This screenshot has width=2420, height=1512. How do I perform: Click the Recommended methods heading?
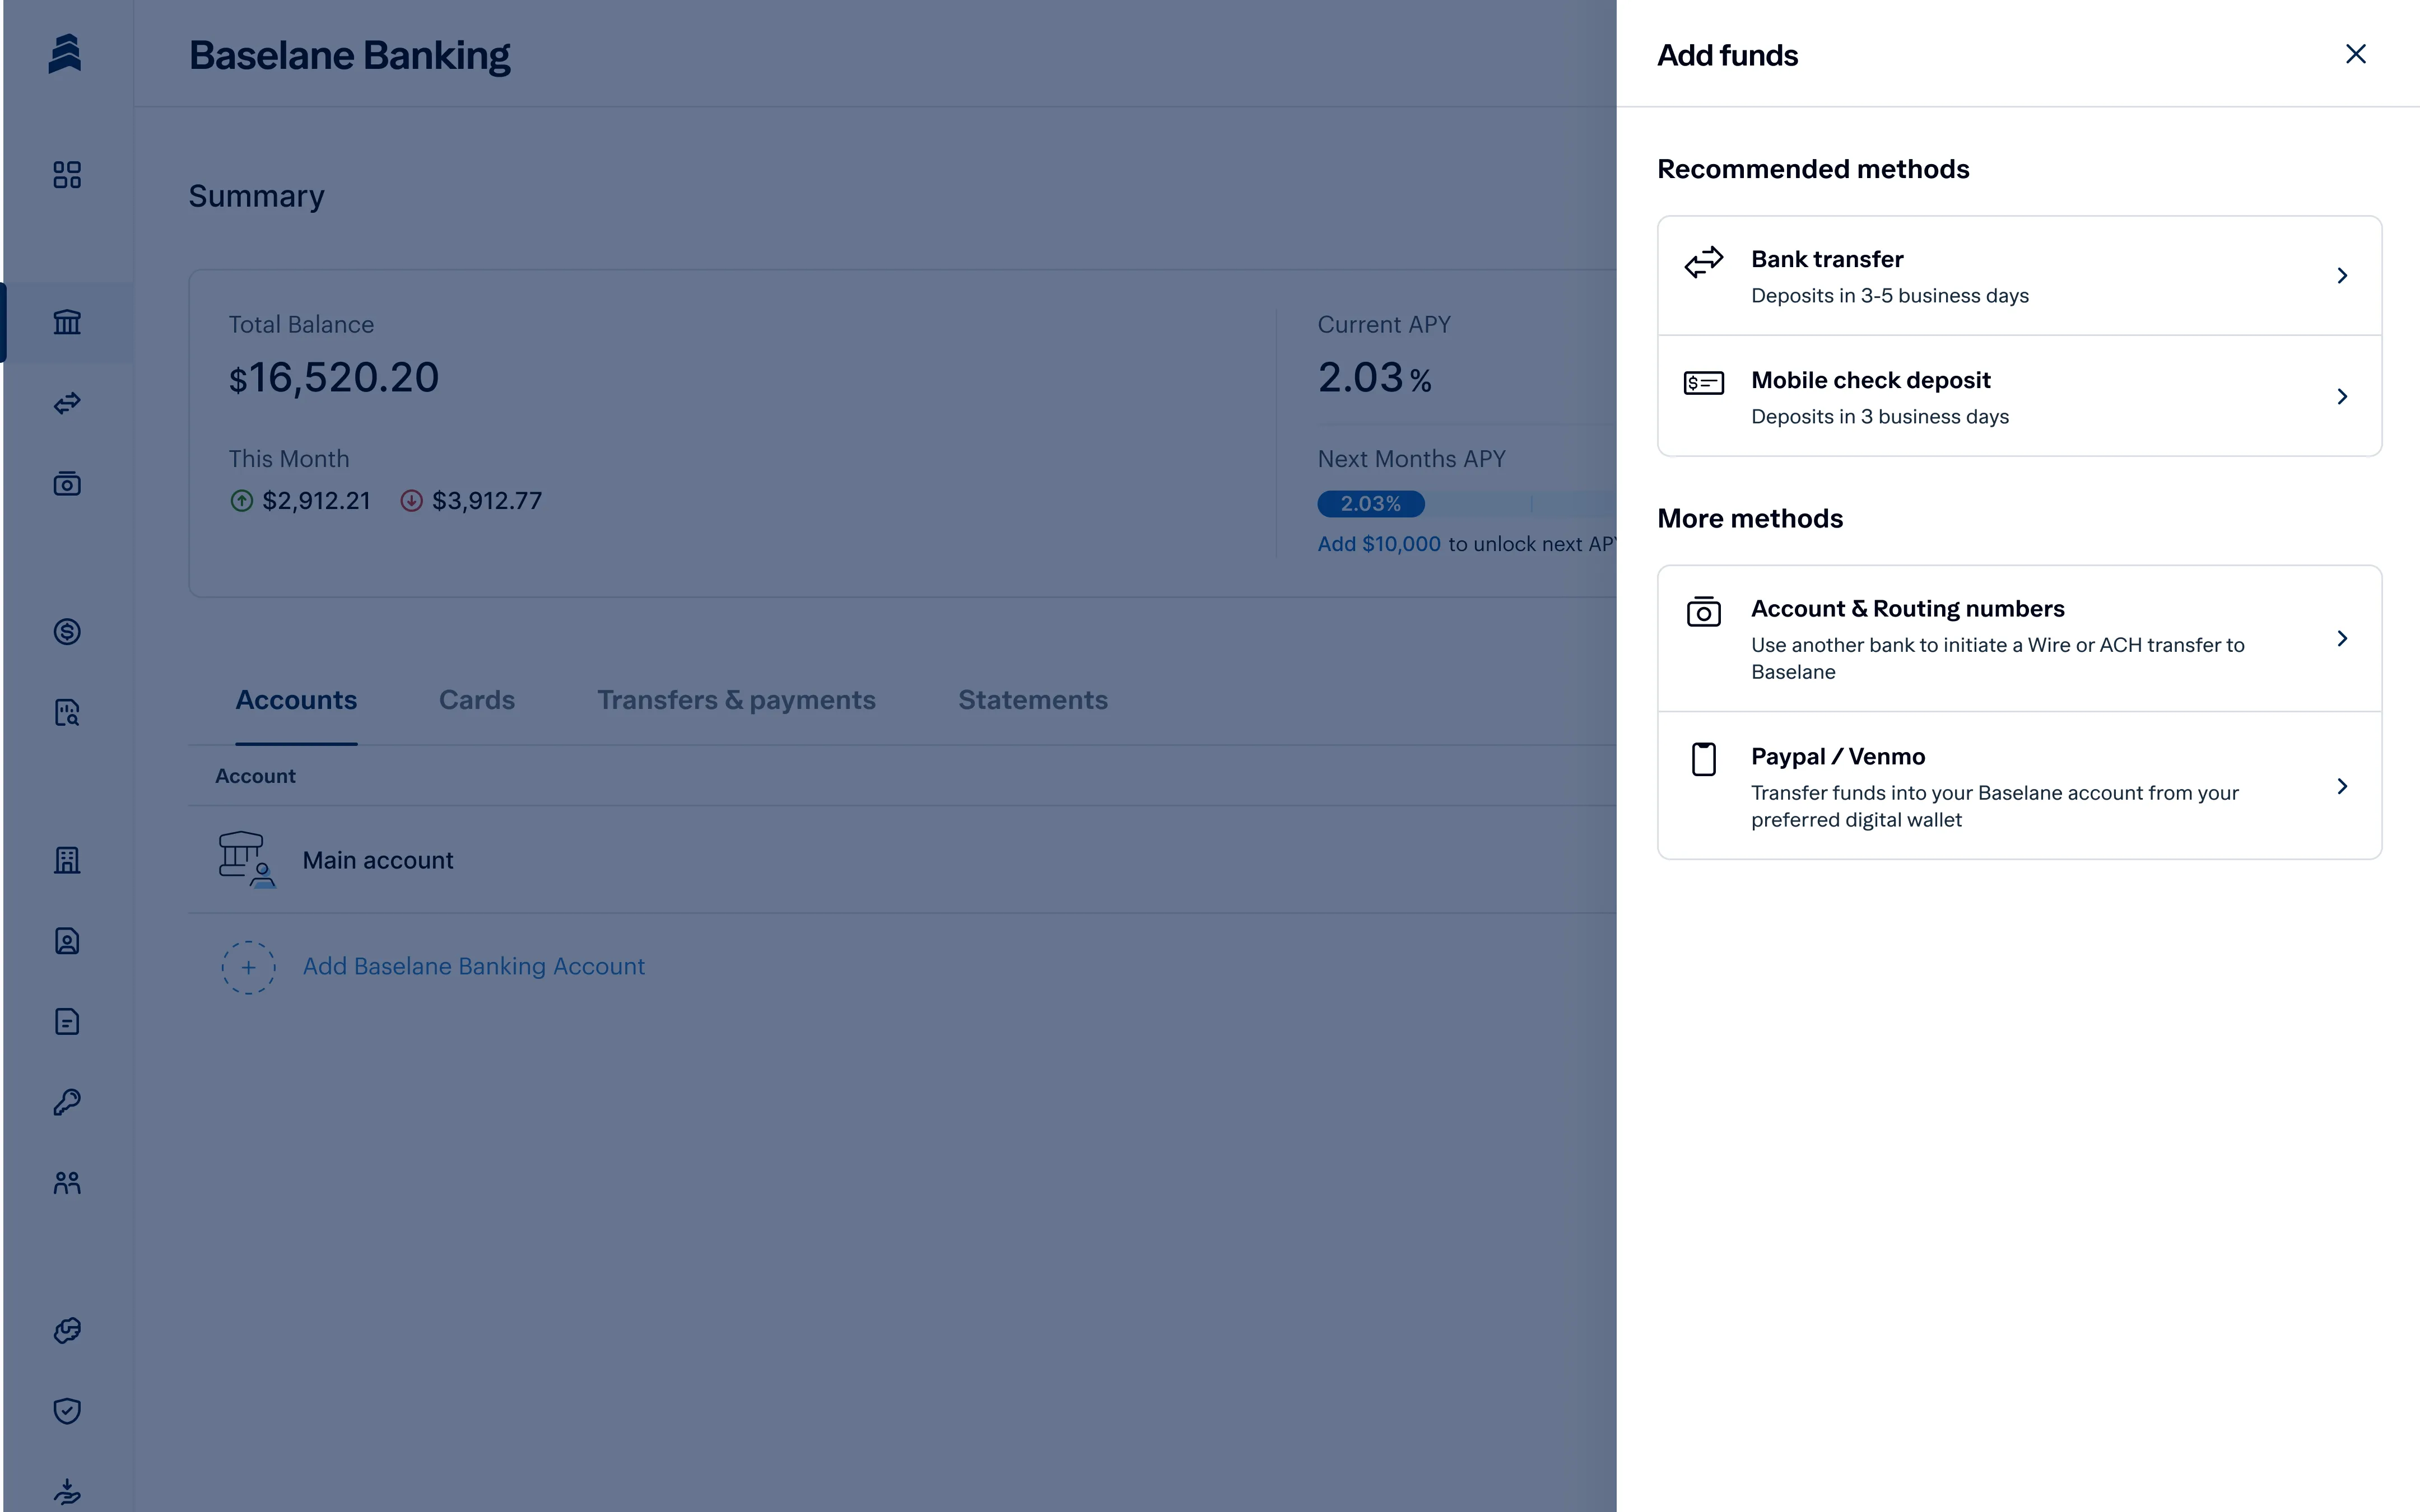[1813, 169]
